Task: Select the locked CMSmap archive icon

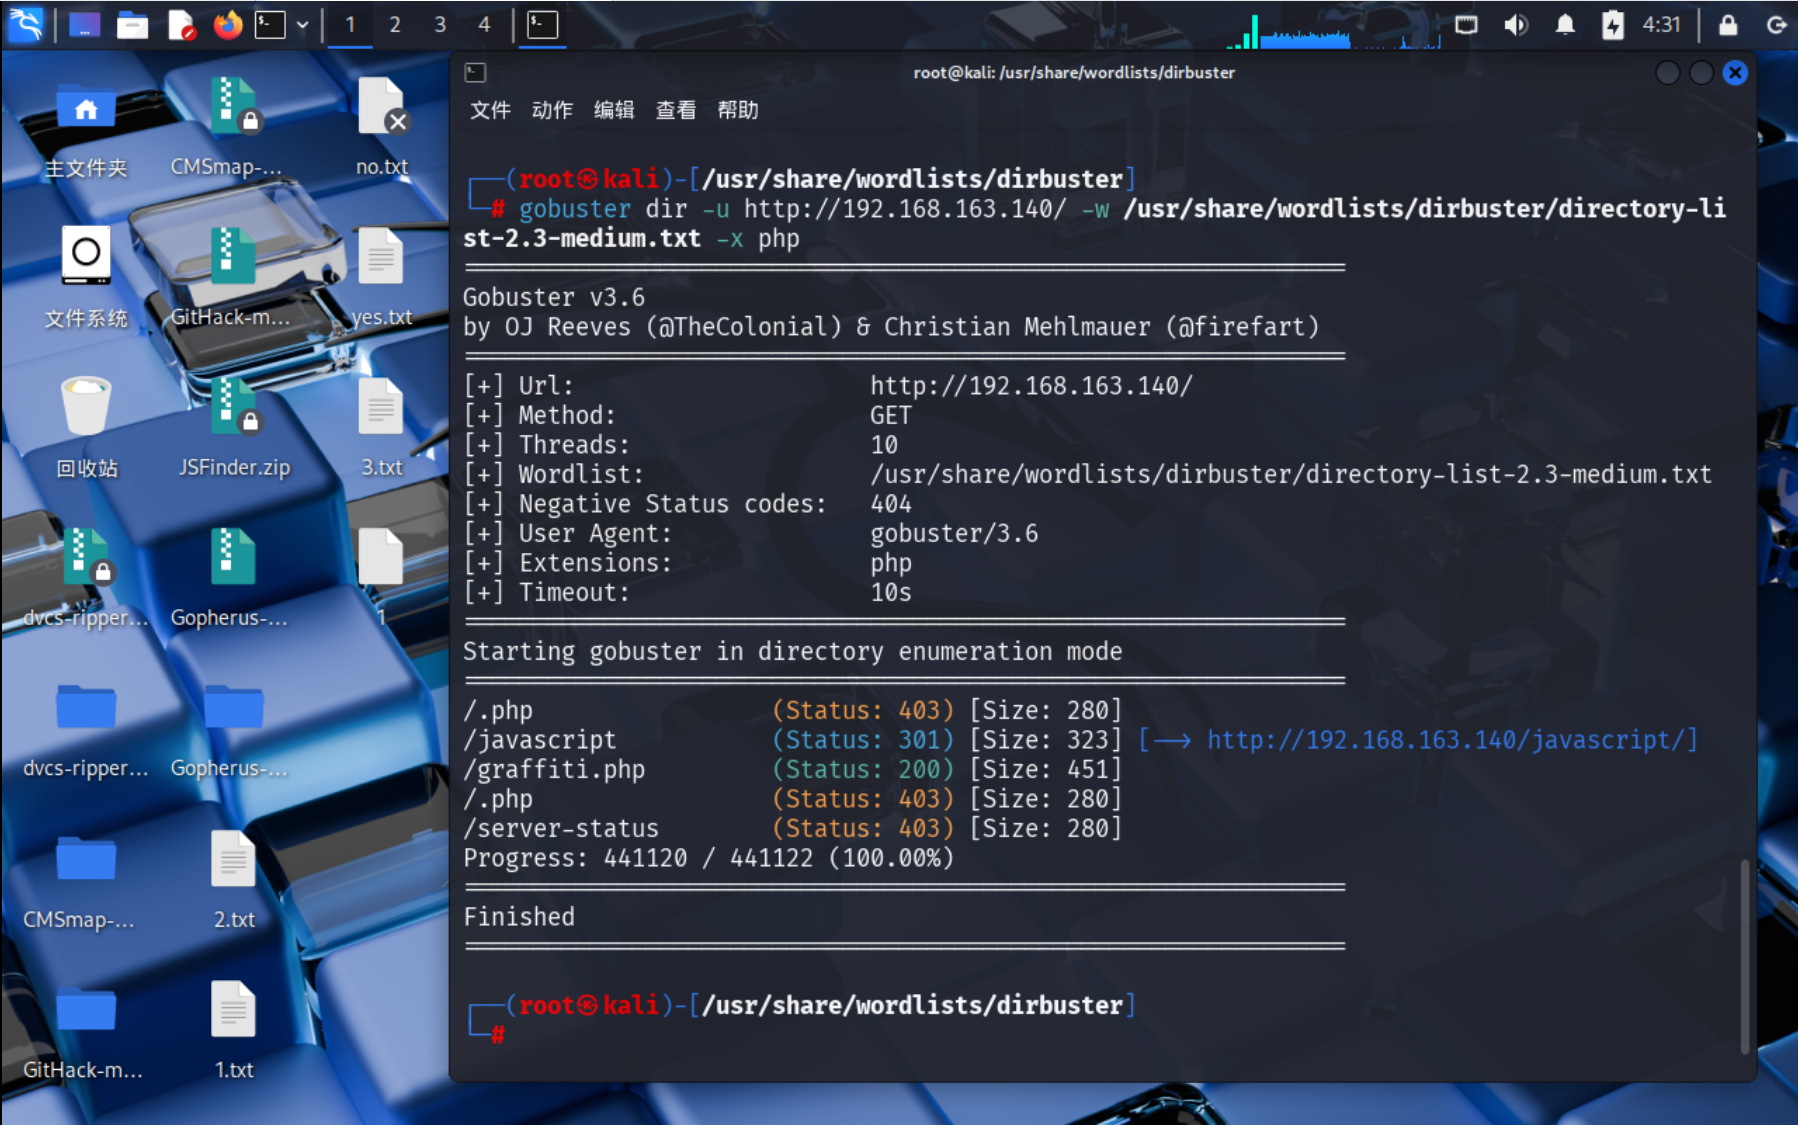Action: pyautogui.click(x=233, y=127)
